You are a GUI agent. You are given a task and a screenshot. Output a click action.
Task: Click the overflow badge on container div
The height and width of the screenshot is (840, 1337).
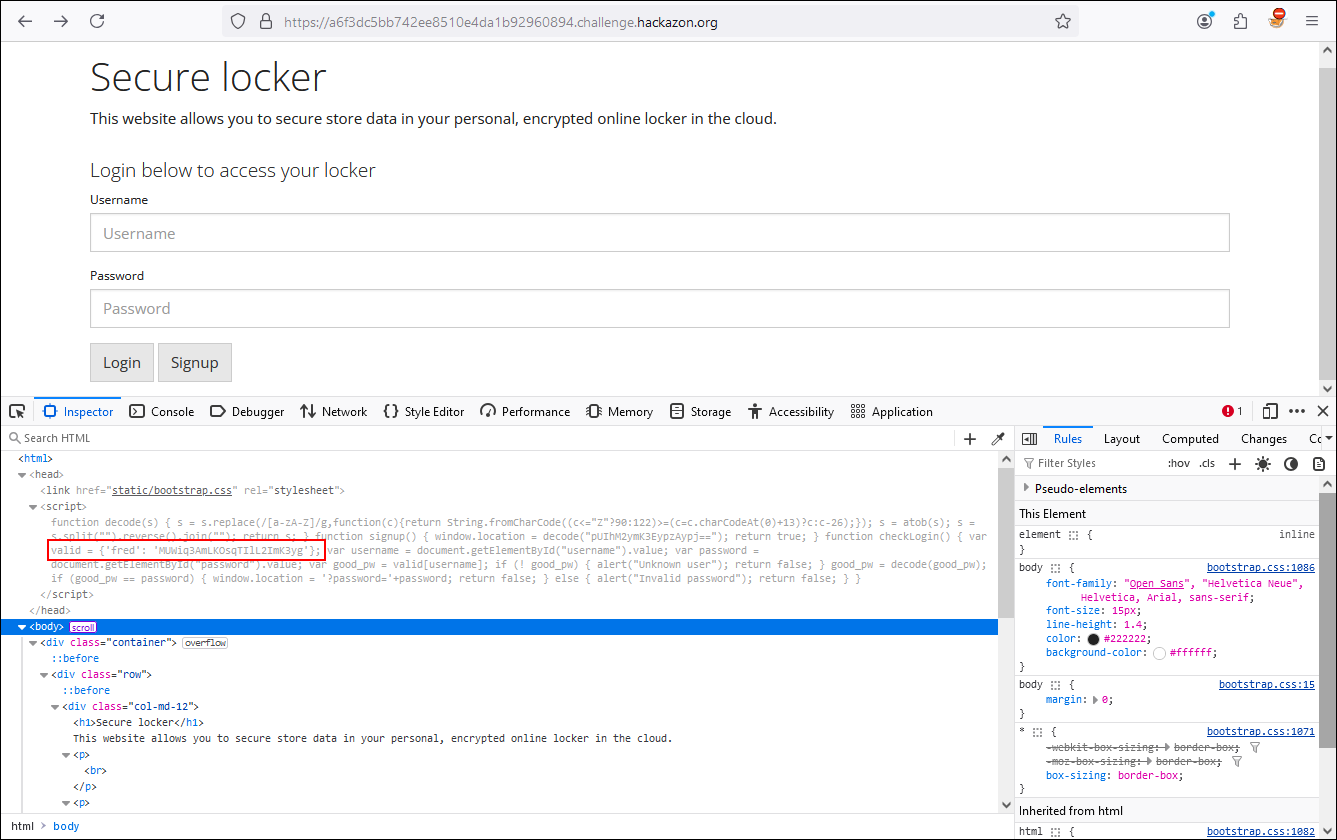(205, 643)
